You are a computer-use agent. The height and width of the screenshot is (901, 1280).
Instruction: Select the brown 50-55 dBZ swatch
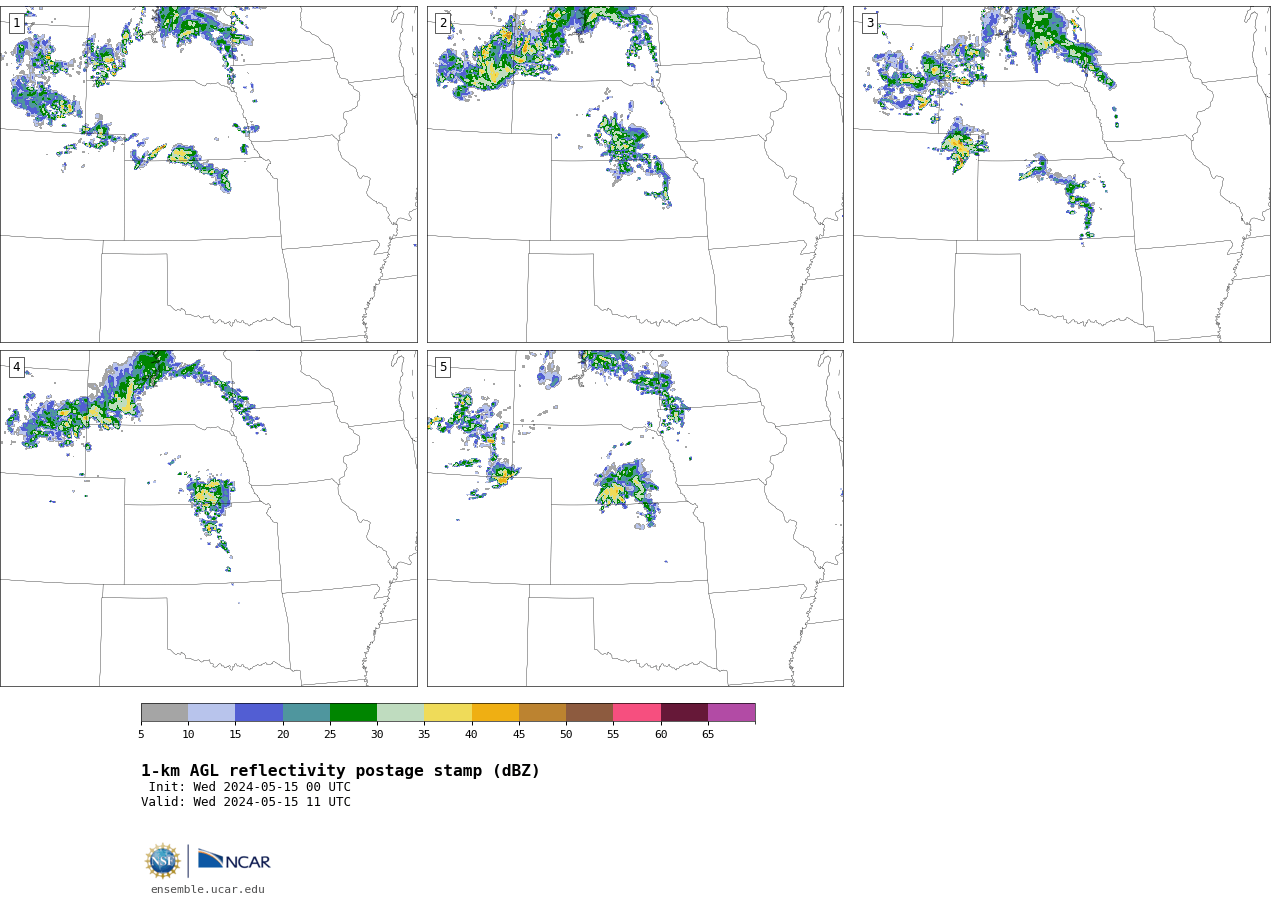click(x=589, y=713)
